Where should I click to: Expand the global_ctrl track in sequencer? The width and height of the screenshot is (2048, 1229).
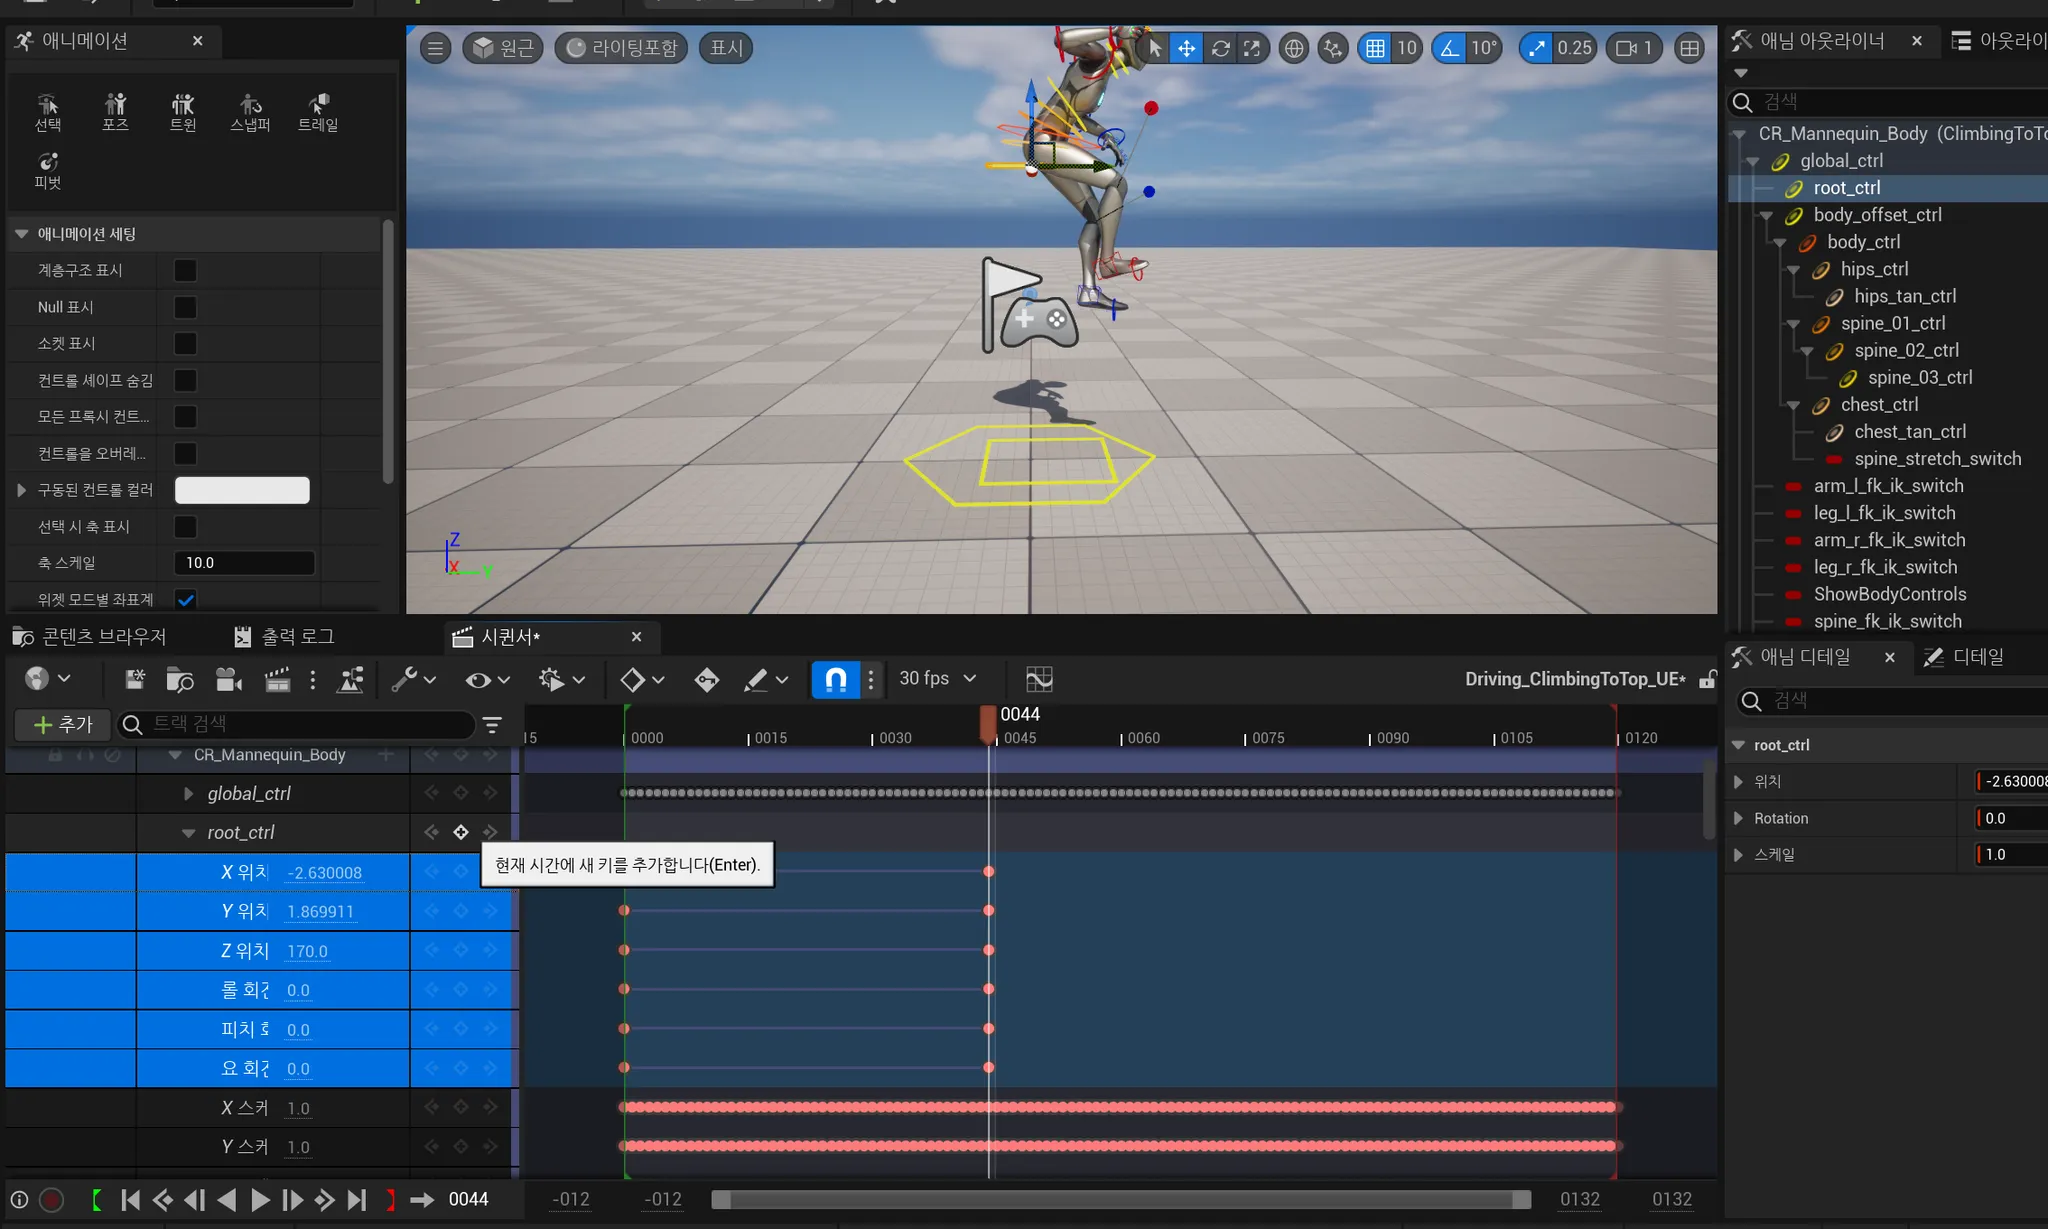point(189,793)
